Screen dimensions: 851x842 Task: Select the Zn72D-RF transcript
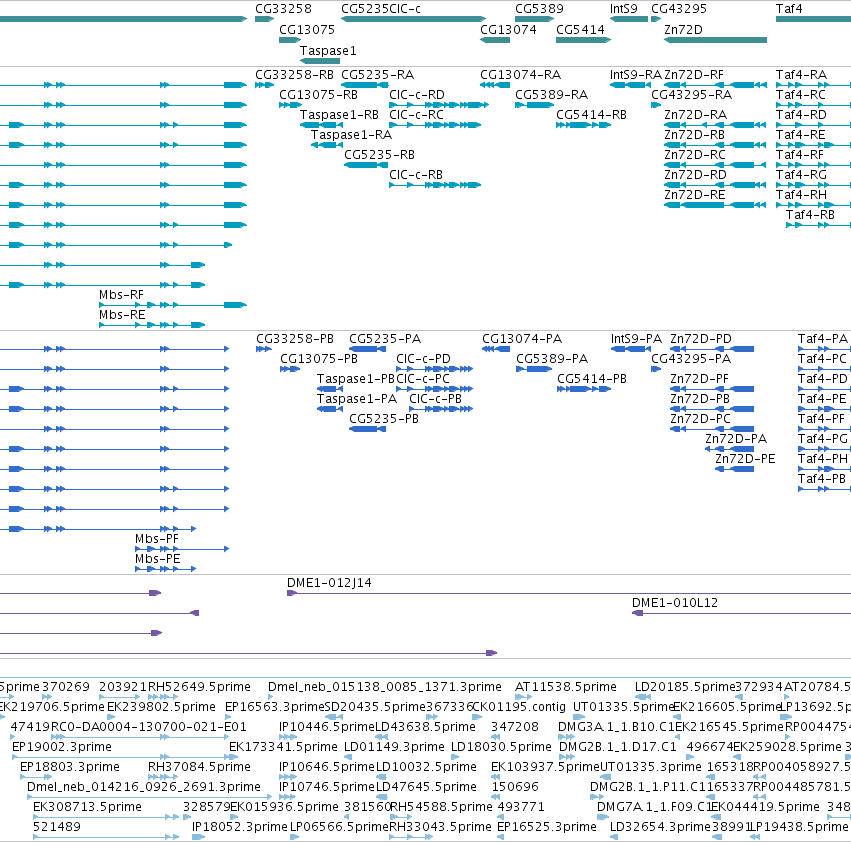715,85
